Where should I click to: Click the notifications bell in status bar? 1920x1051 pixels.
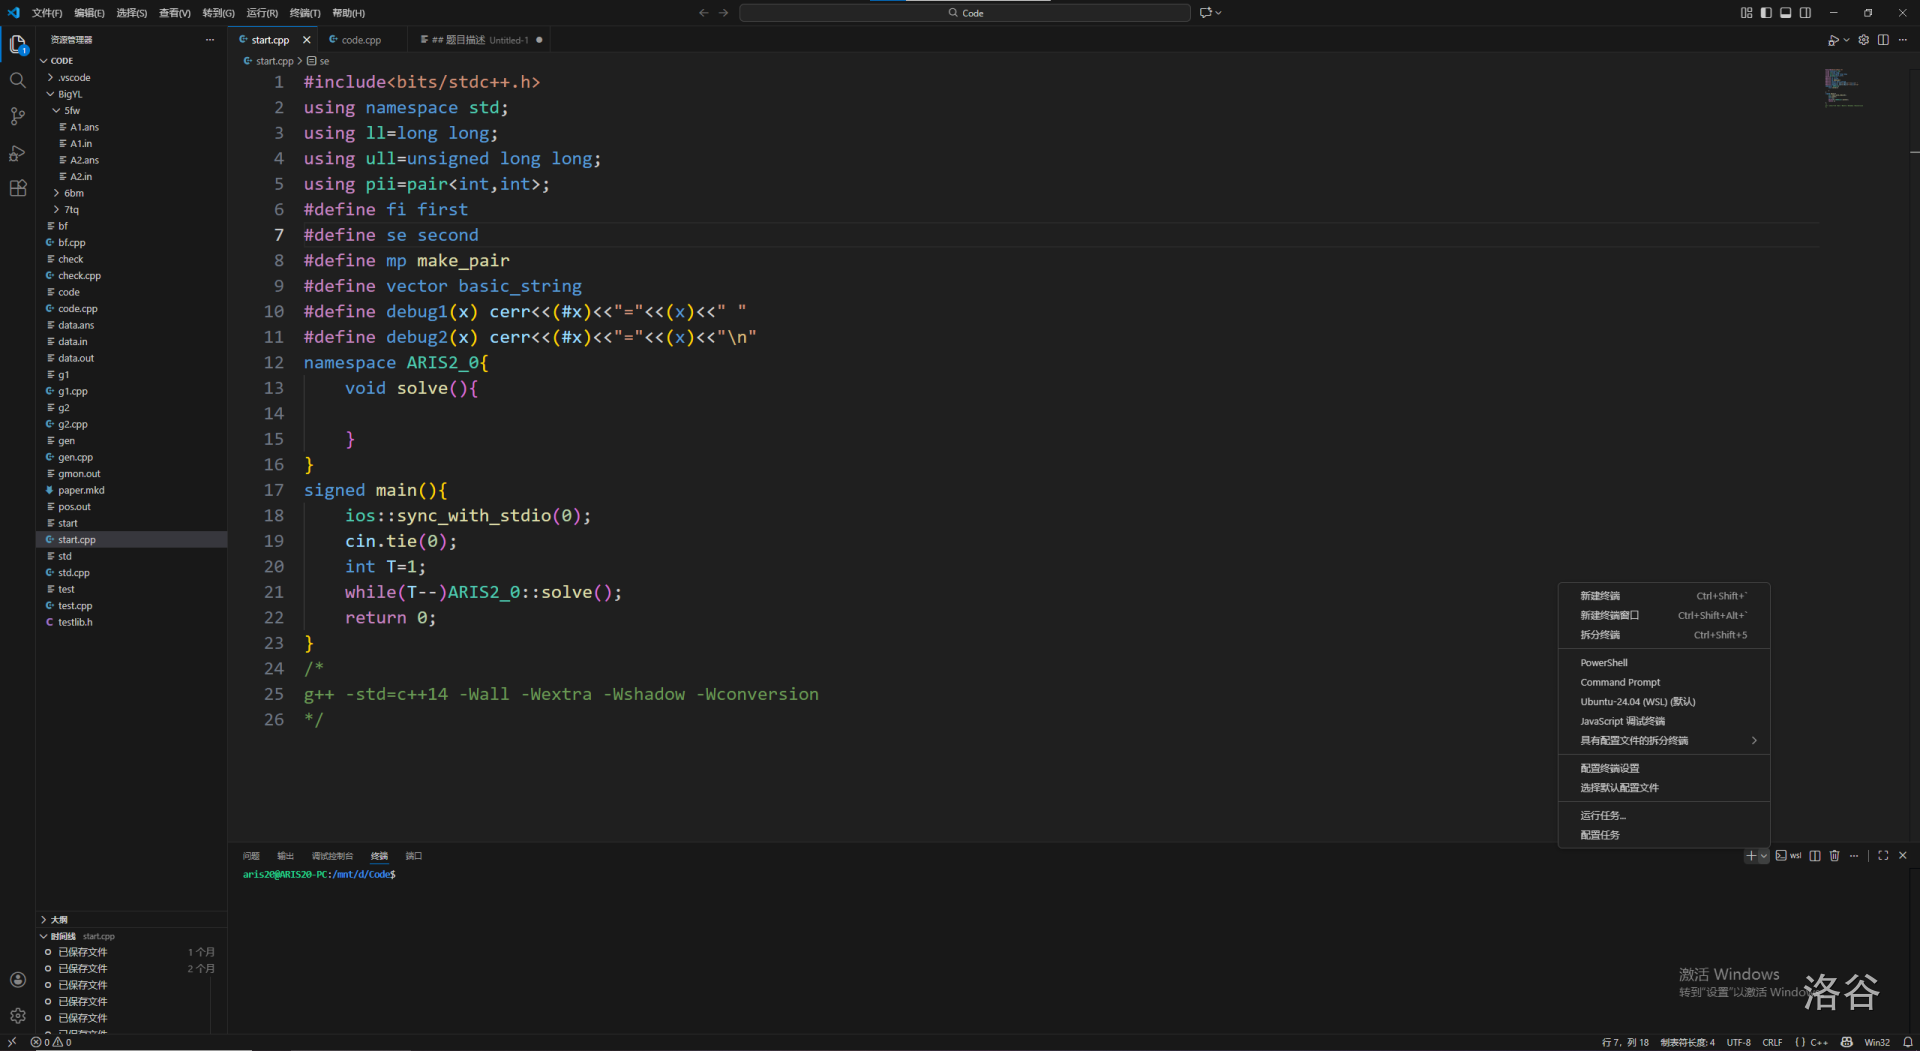tap(1908, 1042)
